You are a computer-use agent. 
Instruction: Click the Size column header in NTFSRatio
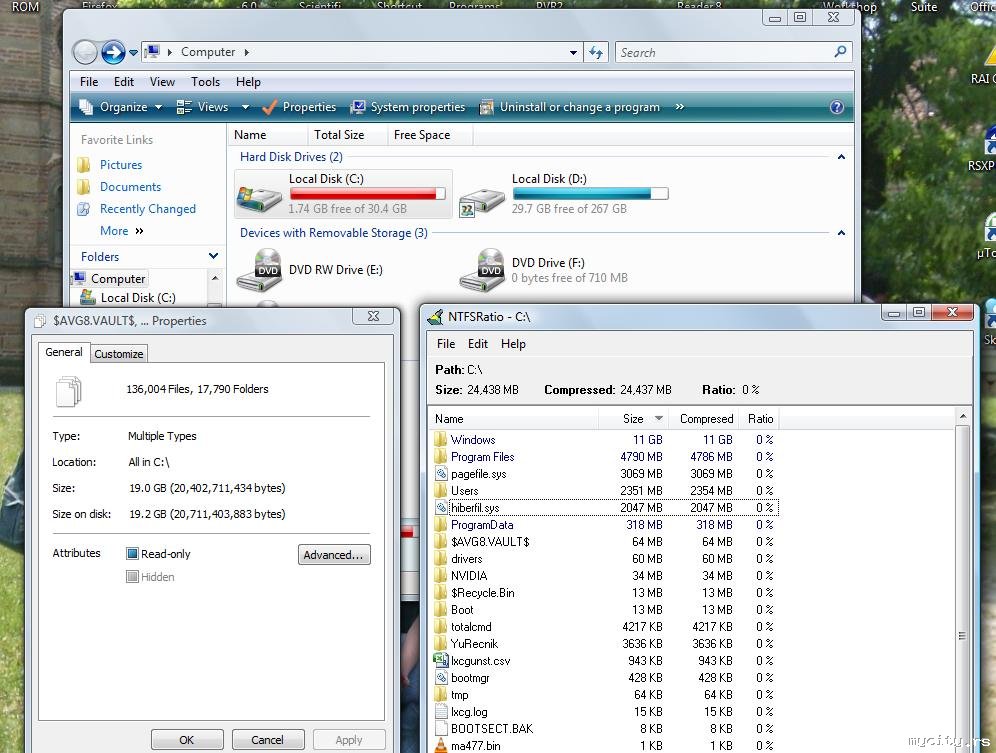tap(633, 419)
